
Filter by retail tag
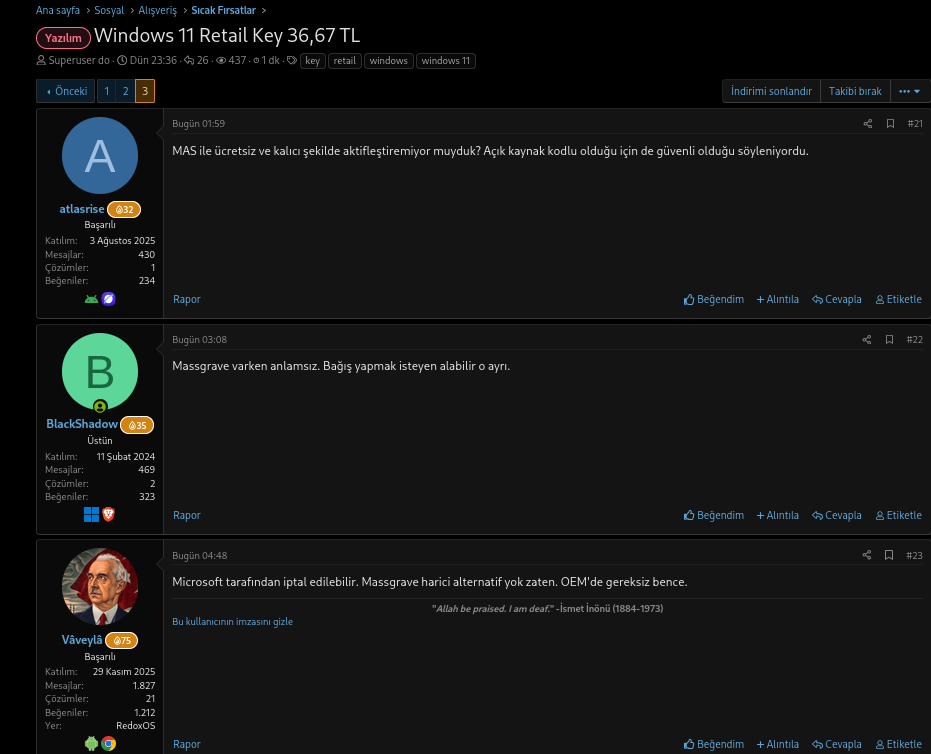[344, 61]
